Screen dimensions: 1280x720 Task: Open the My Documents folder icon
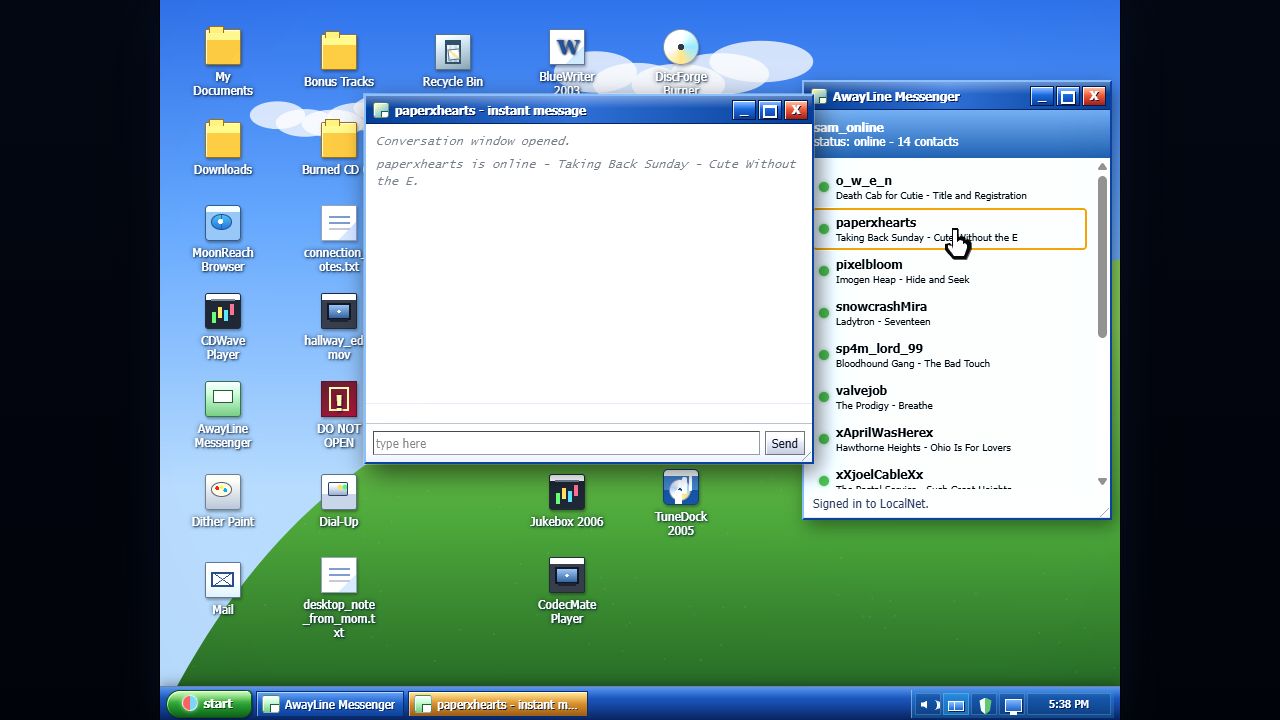point(222,62)
